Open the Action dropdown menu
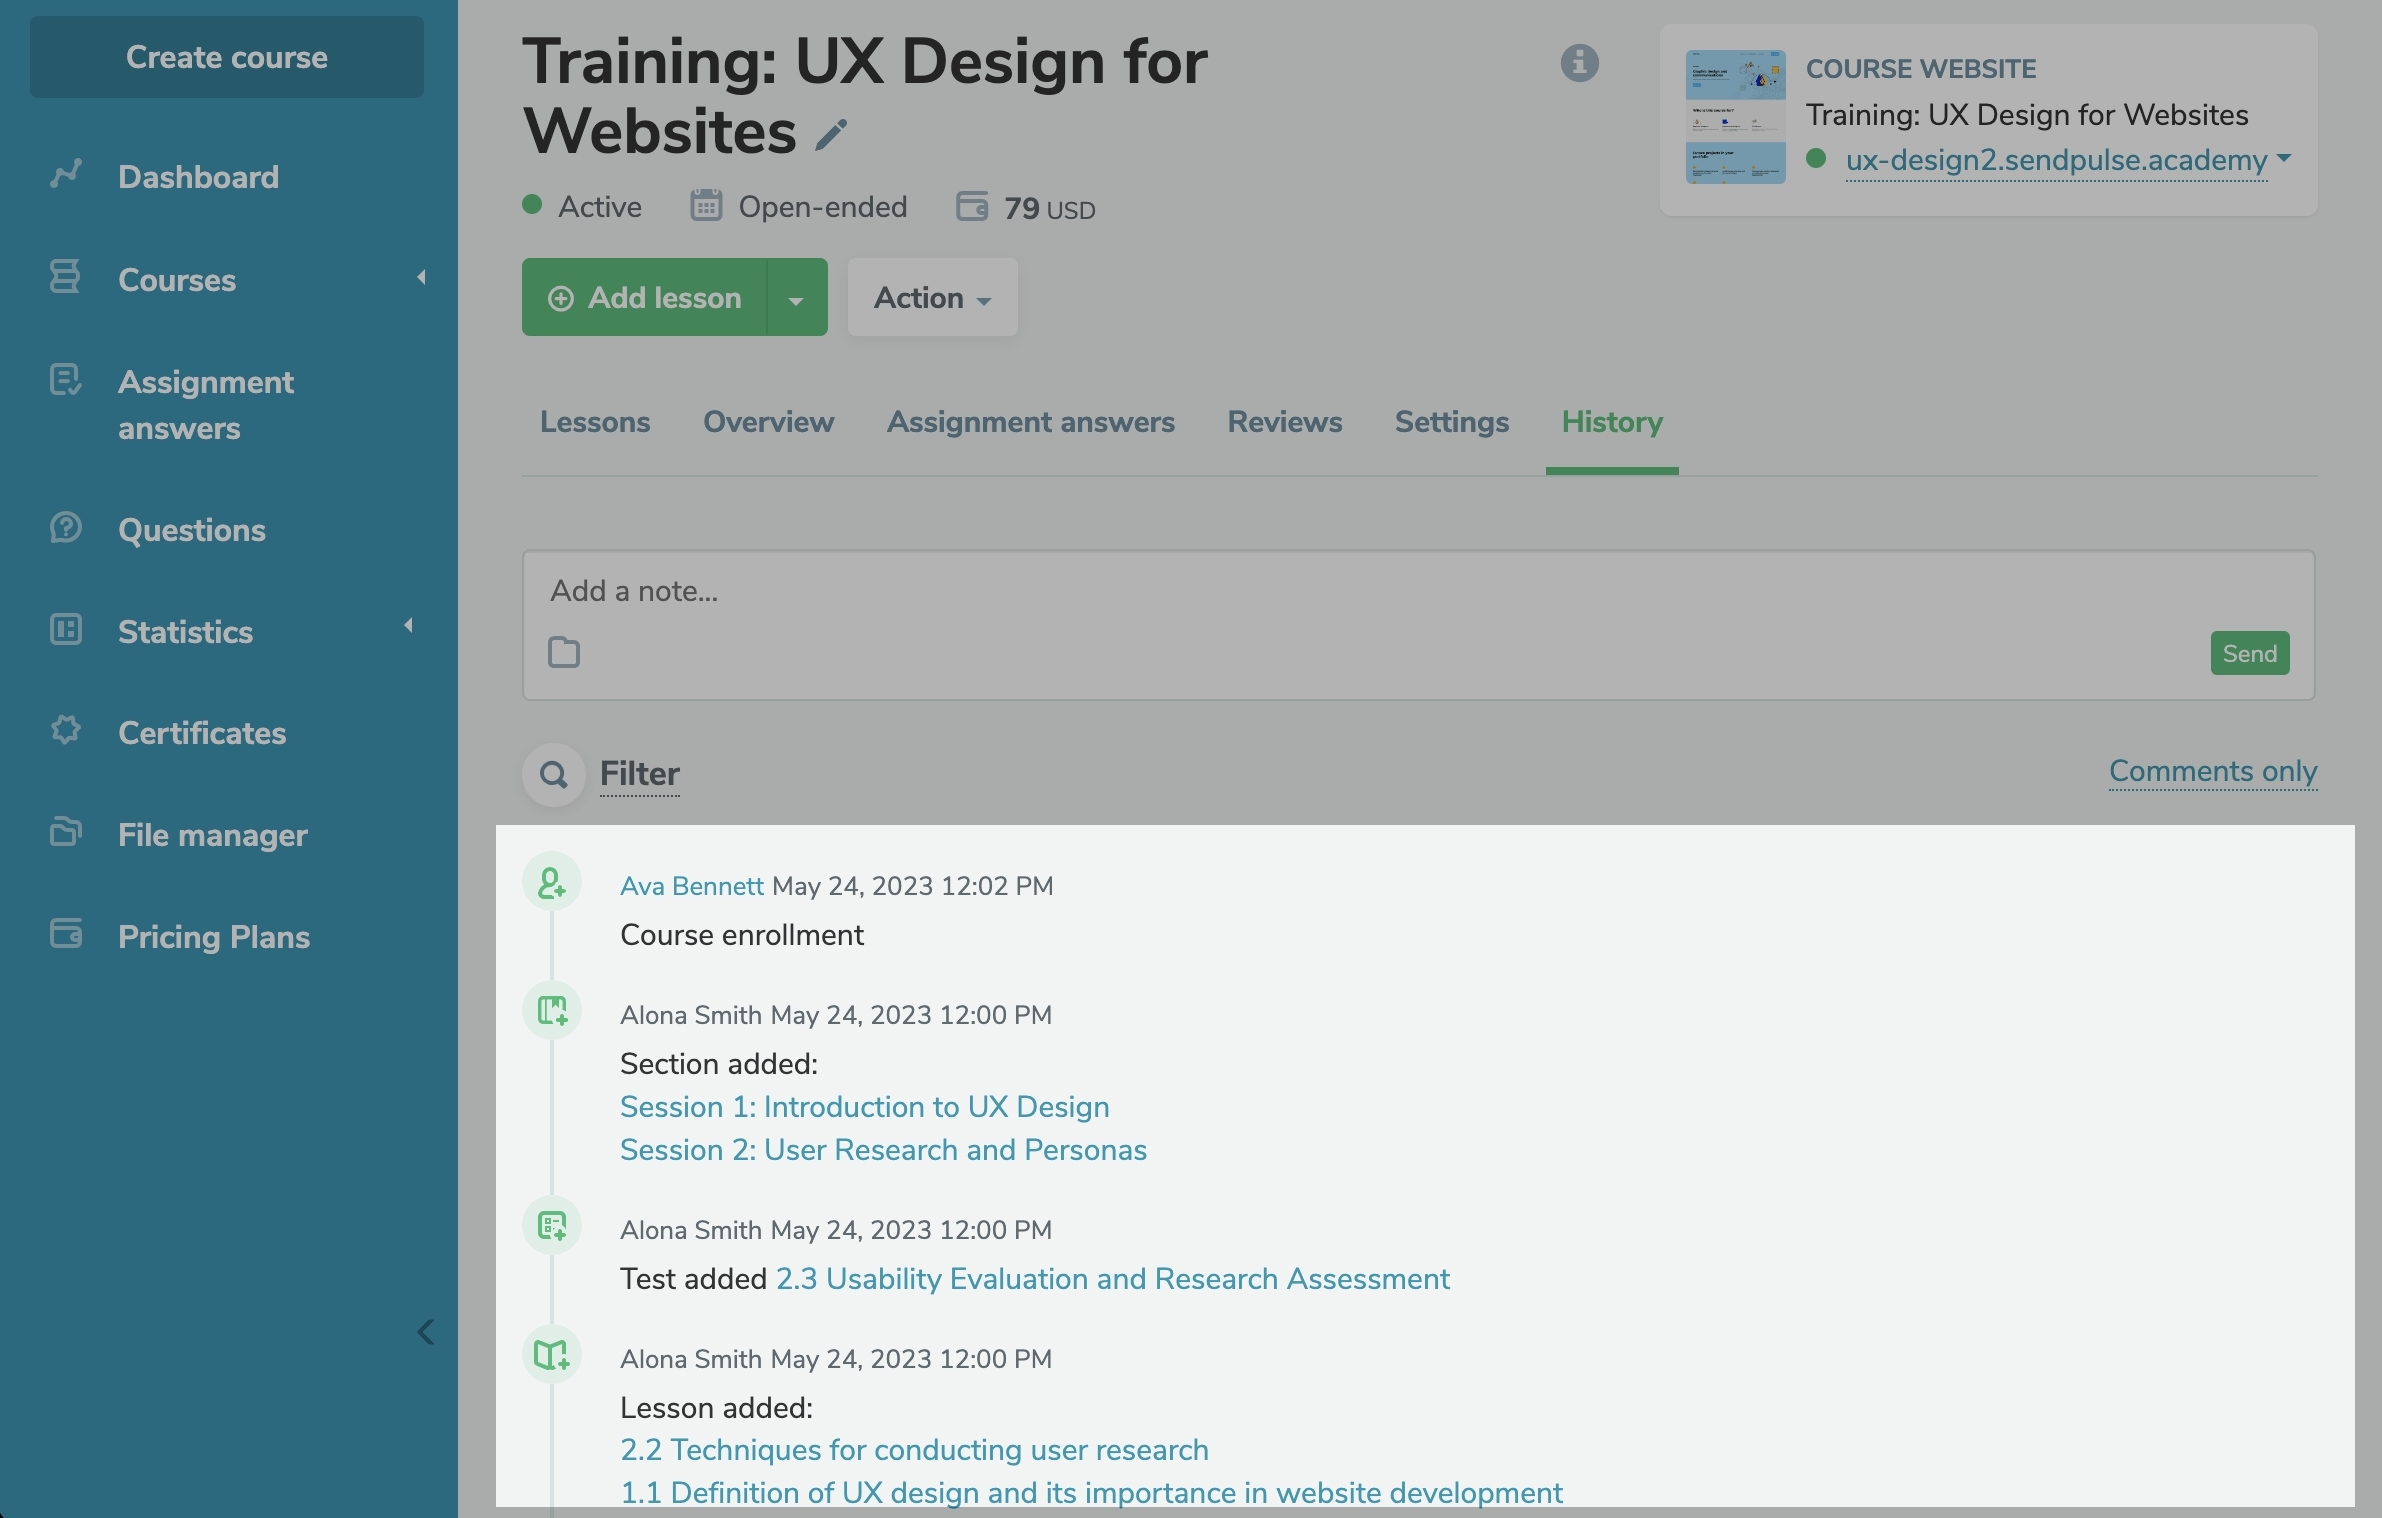This screenshot has height=1518, width=2382. (x=932, y=298)
